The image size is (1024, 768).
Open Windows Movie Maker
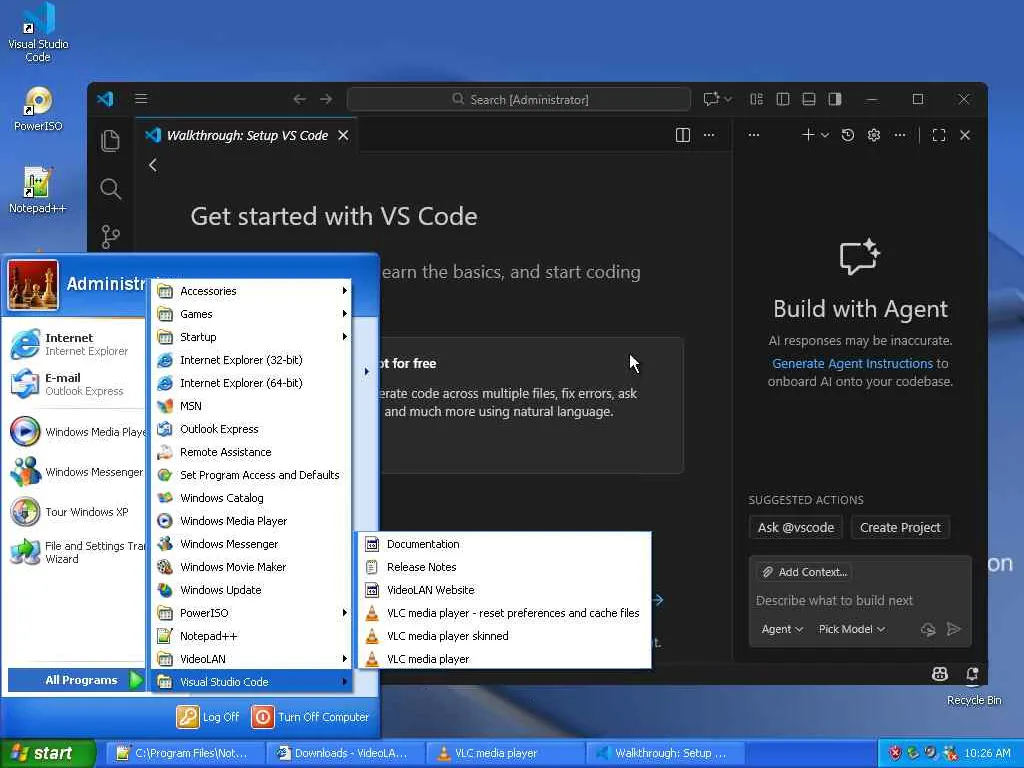click(251, 567)
